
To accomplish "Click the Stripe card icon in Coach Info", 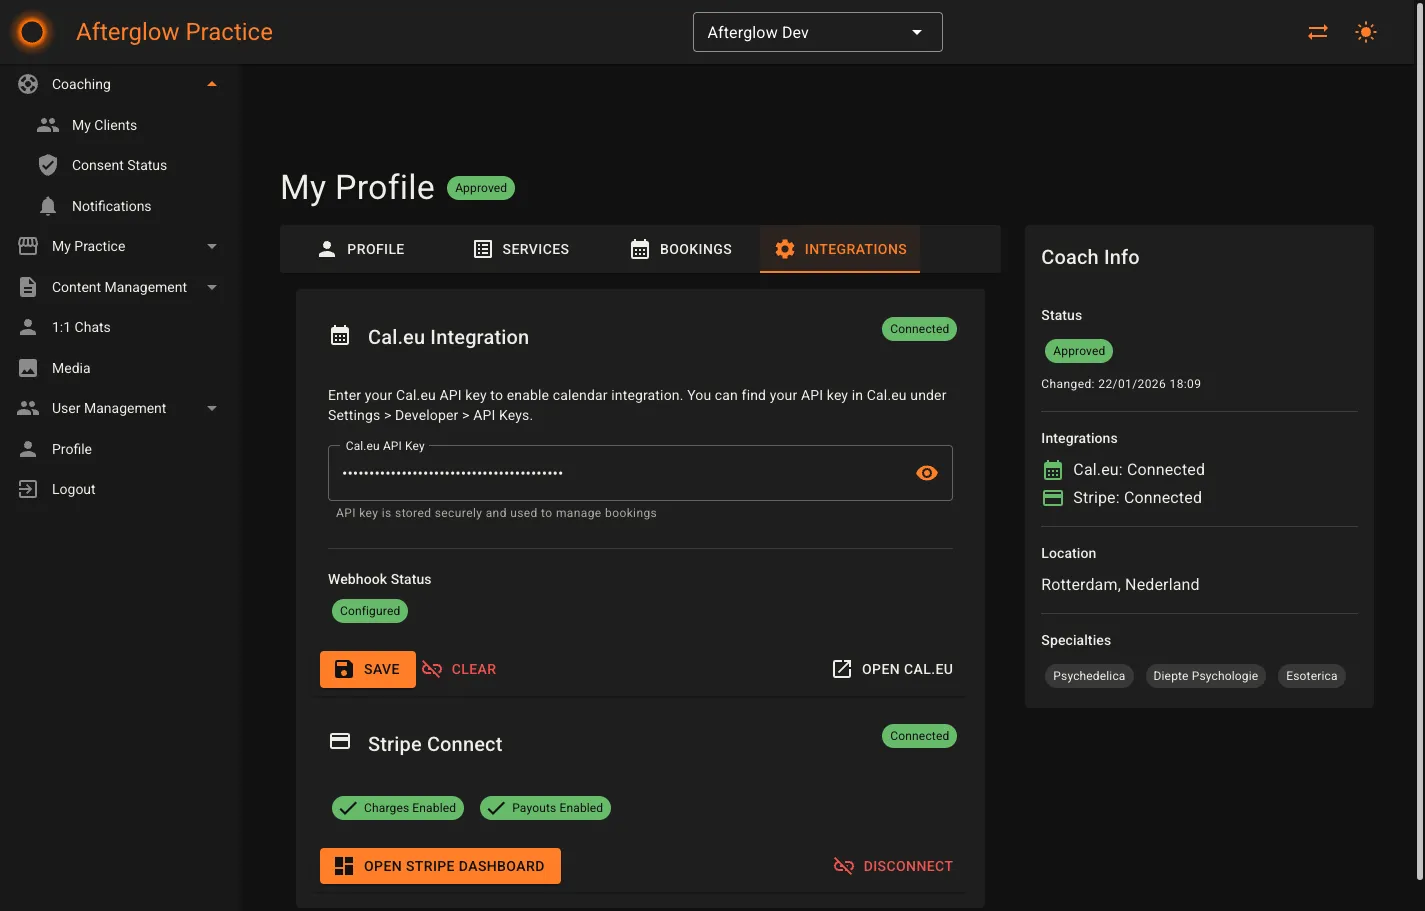I will coord(1052,497).
